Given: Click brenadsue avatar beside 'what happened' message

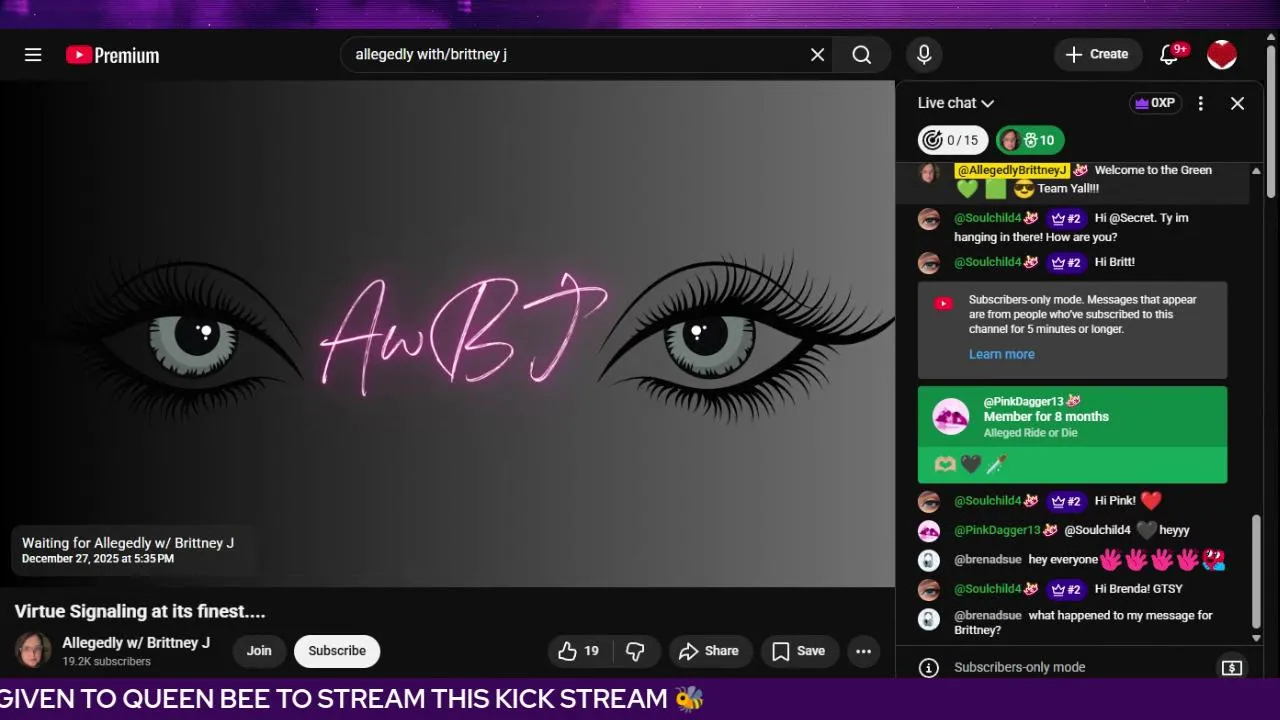Looking at the screenshot, I should click(x=929, y=619).
